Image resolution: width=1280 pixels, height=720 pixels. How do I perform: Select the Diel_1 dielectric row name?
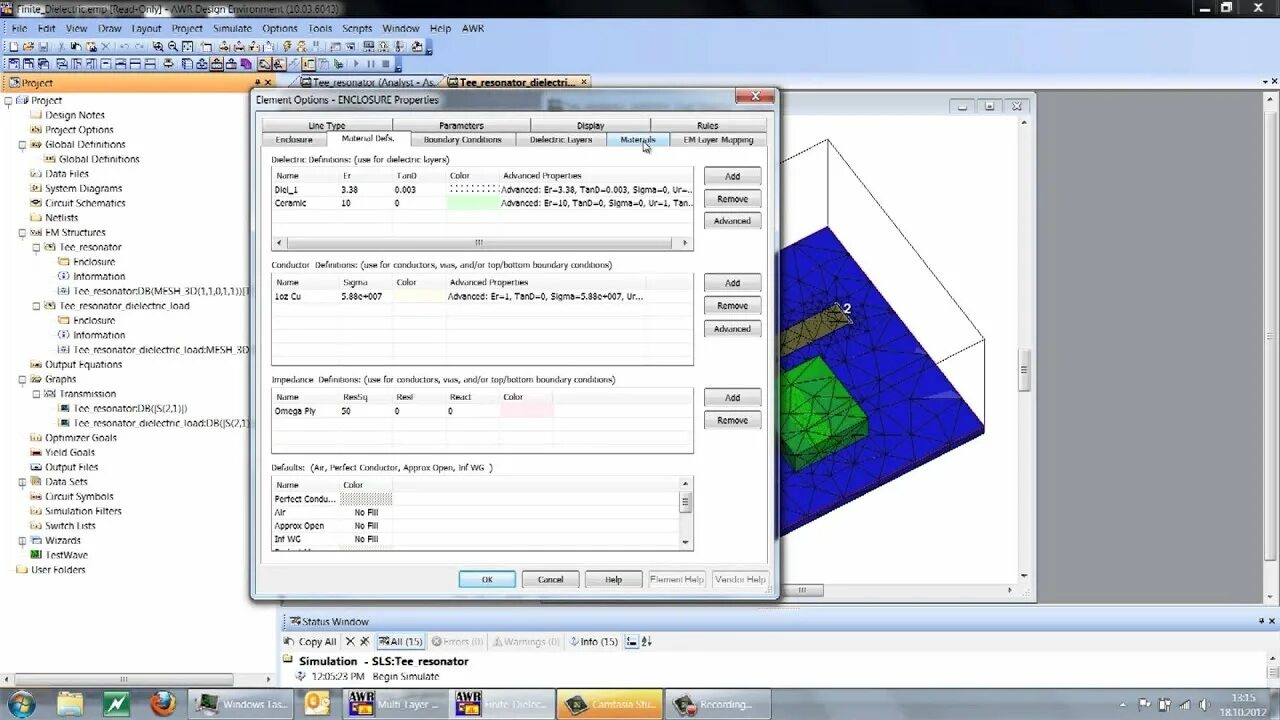pyautogui.click(x=287, y=189)
